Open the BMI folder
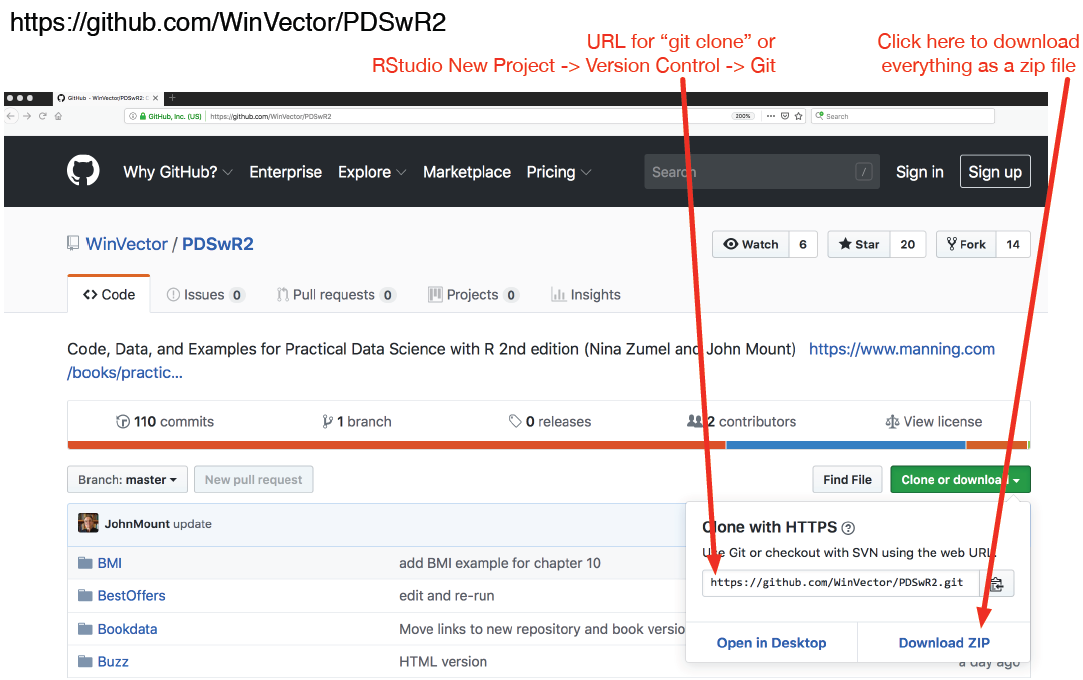Image resolution: width=1083 pixels, height=680 pixels. pyautogui.click(x=109, y=563)
